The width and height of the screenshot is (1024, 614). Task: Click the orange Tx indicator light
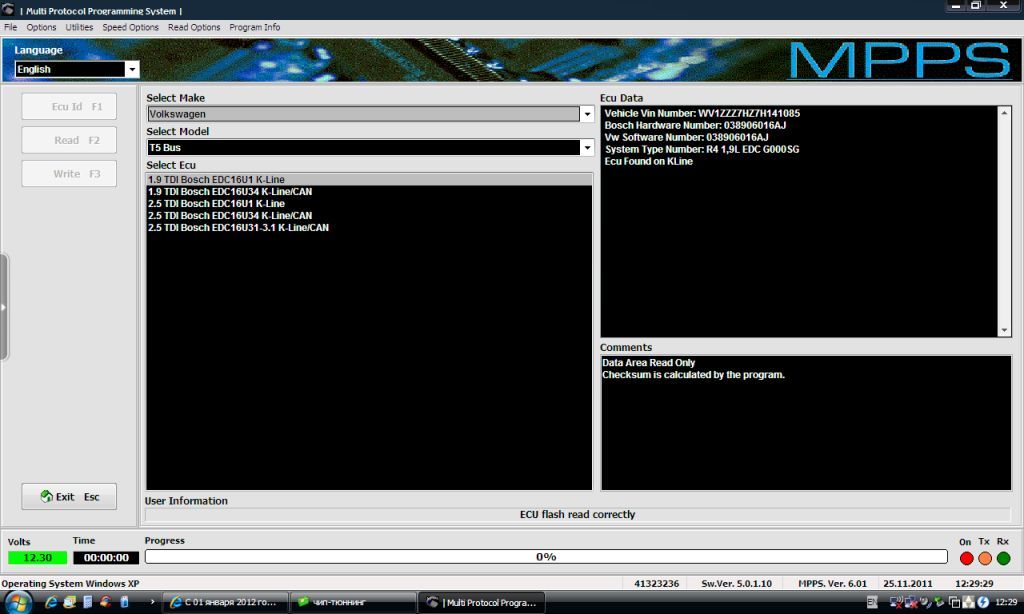985,558
